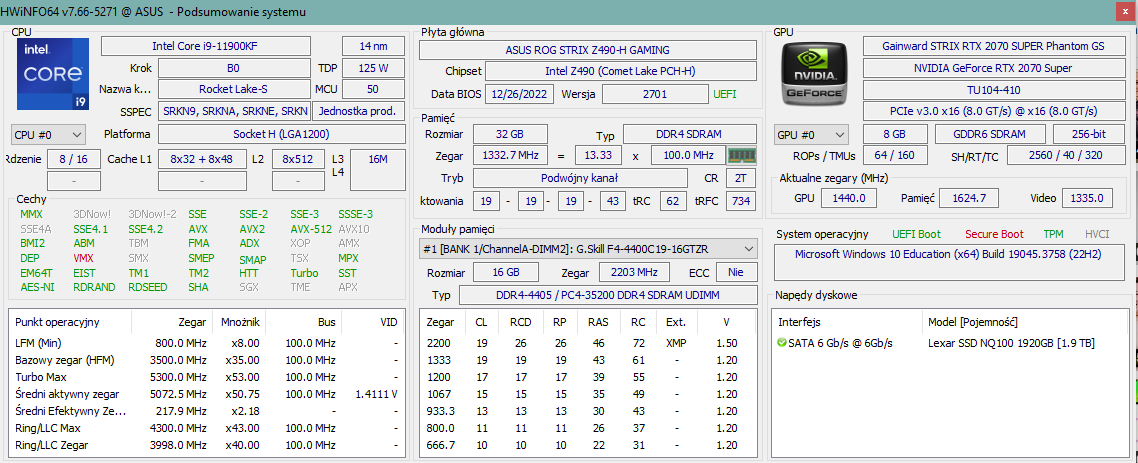Click the red Secure Boot label
Viewport: 1138px width, 463px height.
[x=994, y=234]
